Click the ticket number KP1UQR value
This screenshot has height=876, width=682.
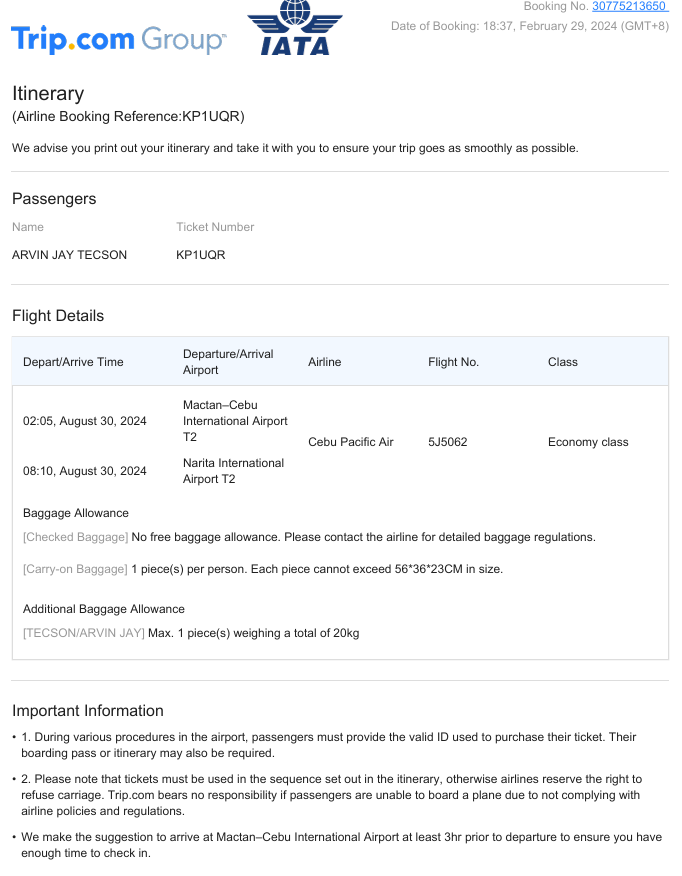200,255
